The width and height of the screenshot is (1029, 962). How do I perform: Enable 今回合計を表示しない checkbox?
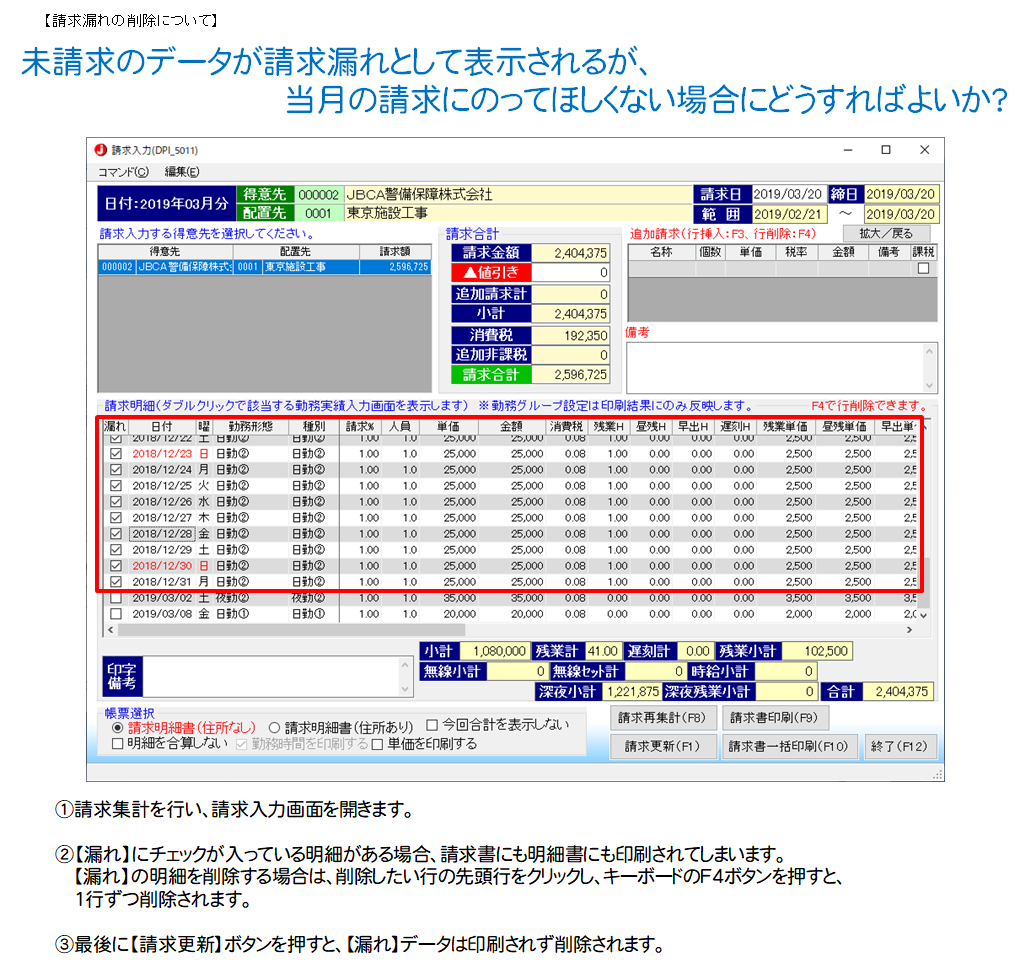433,725
